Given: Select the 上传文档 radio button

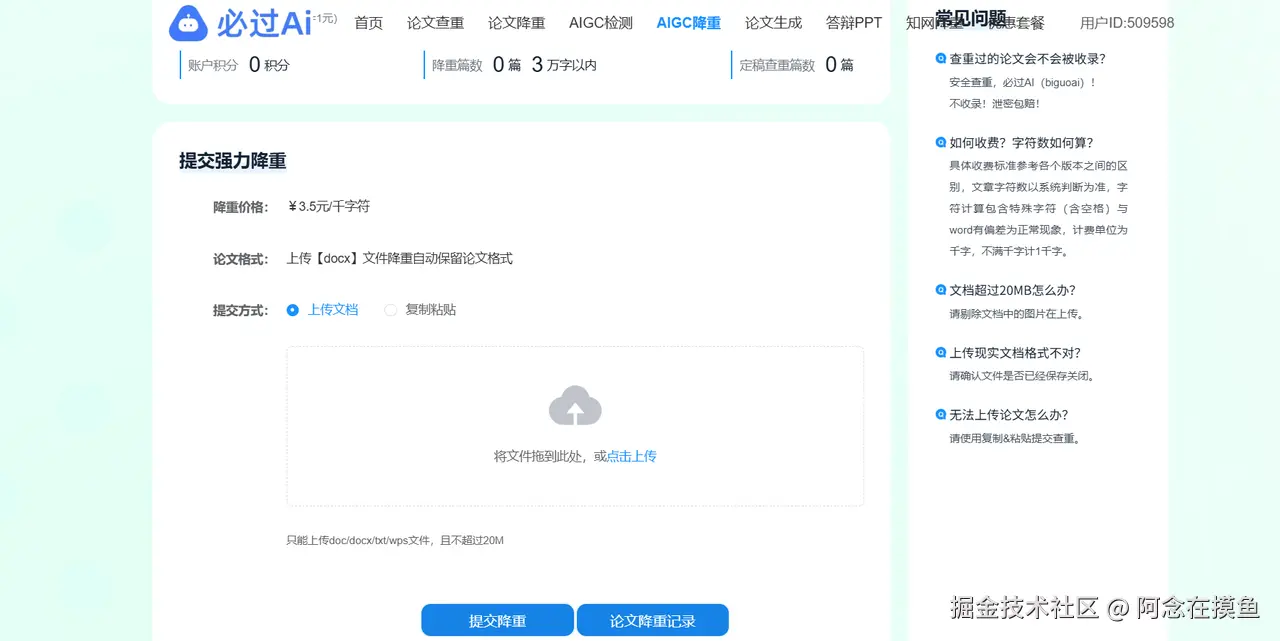Looking at the screenshot, I should pyautogui.click(x=293, y=310).
